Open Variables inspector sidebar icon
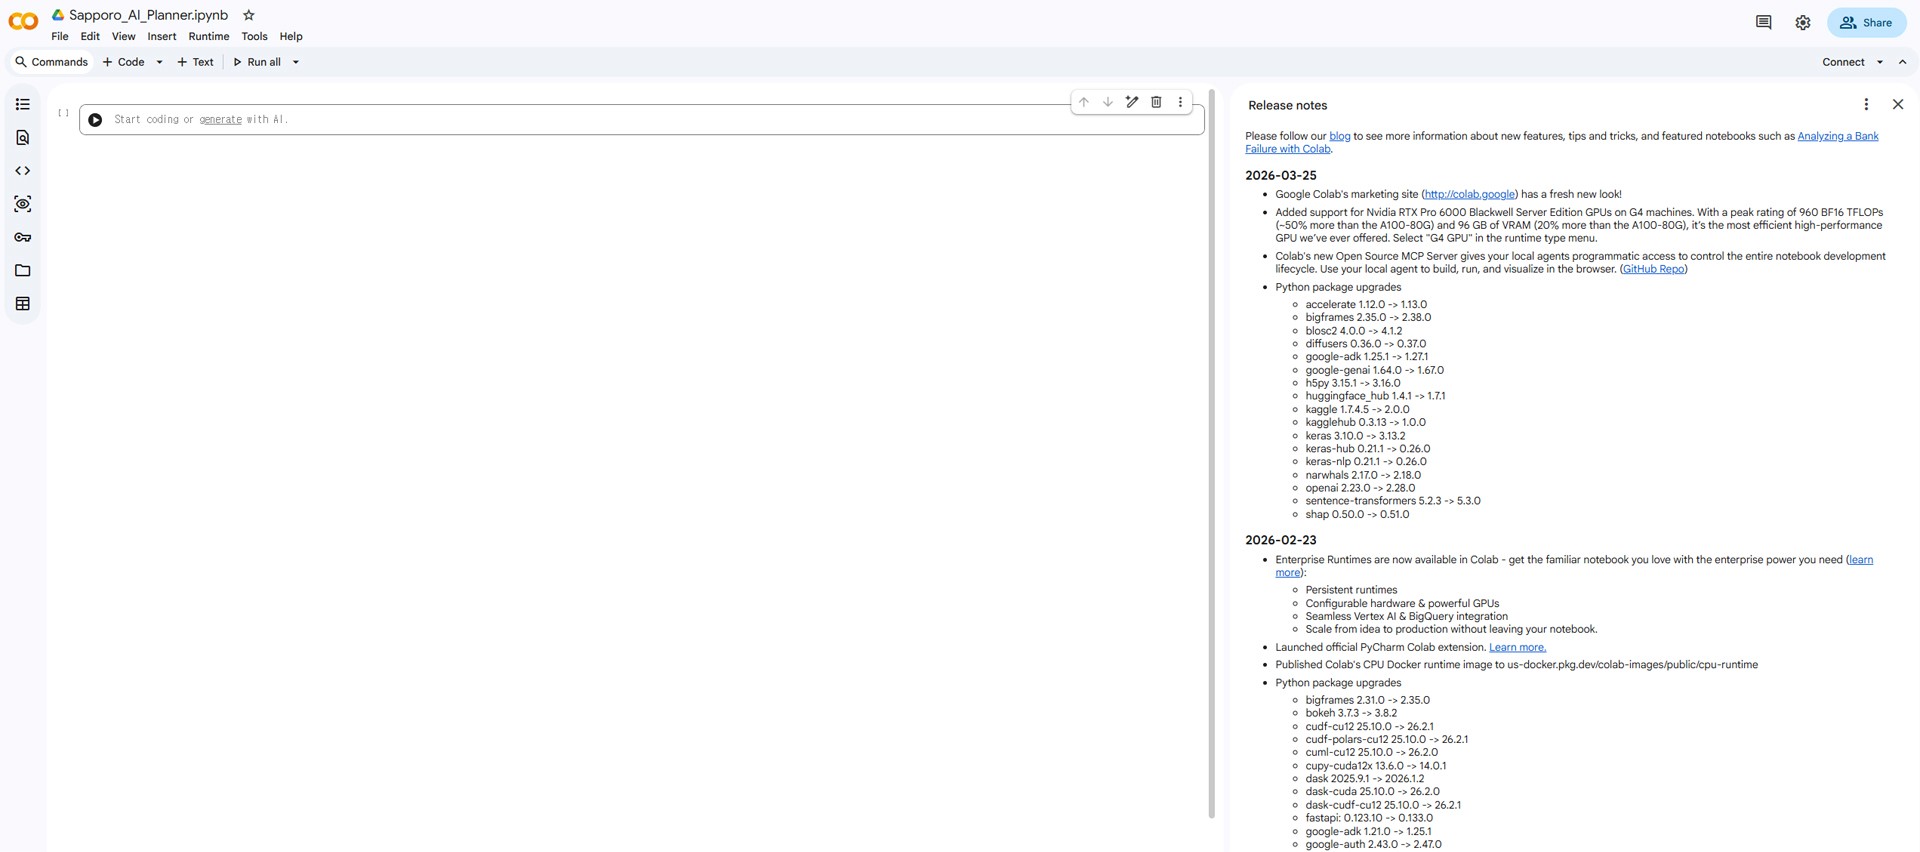The image size is (1920, 852). pos(23,204)
